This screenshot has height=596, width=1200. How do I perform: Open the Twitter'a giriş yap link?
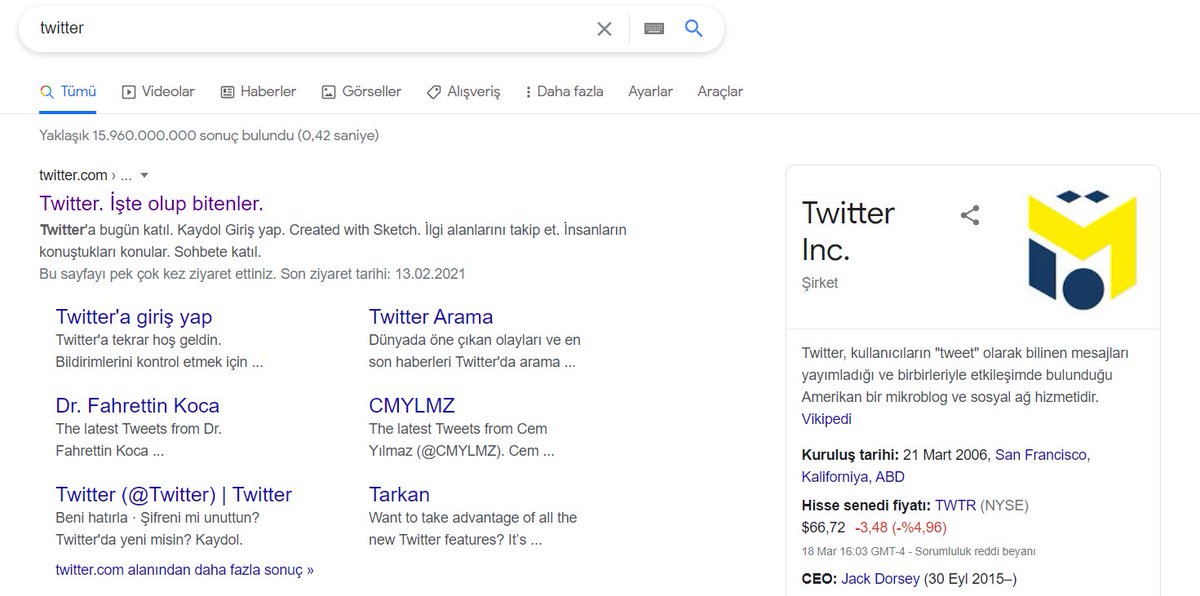(134, 317)
